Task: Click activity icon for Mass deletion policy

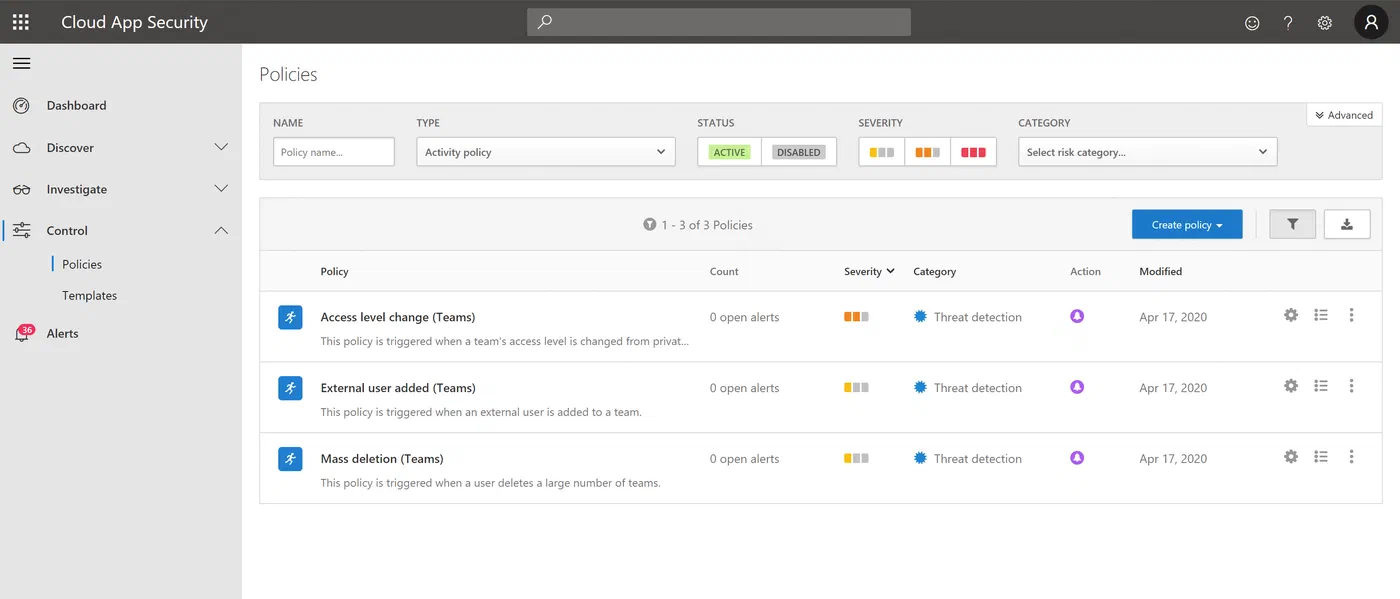Action: 290,458
